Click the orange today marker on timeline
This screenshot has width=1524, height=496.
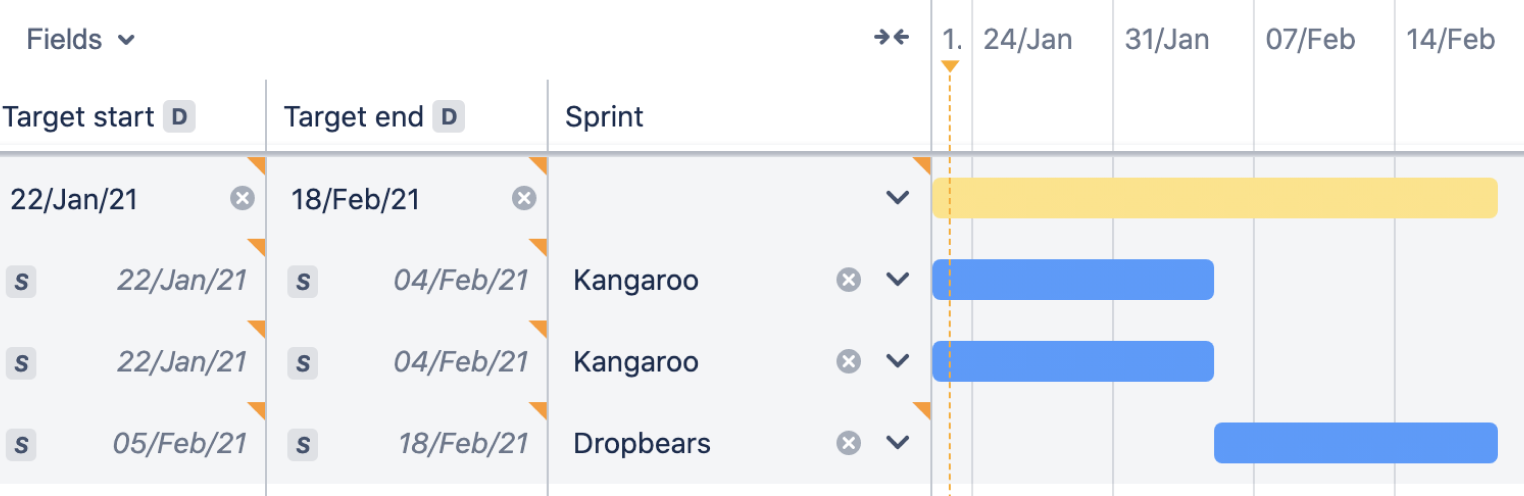click(950, 66)
